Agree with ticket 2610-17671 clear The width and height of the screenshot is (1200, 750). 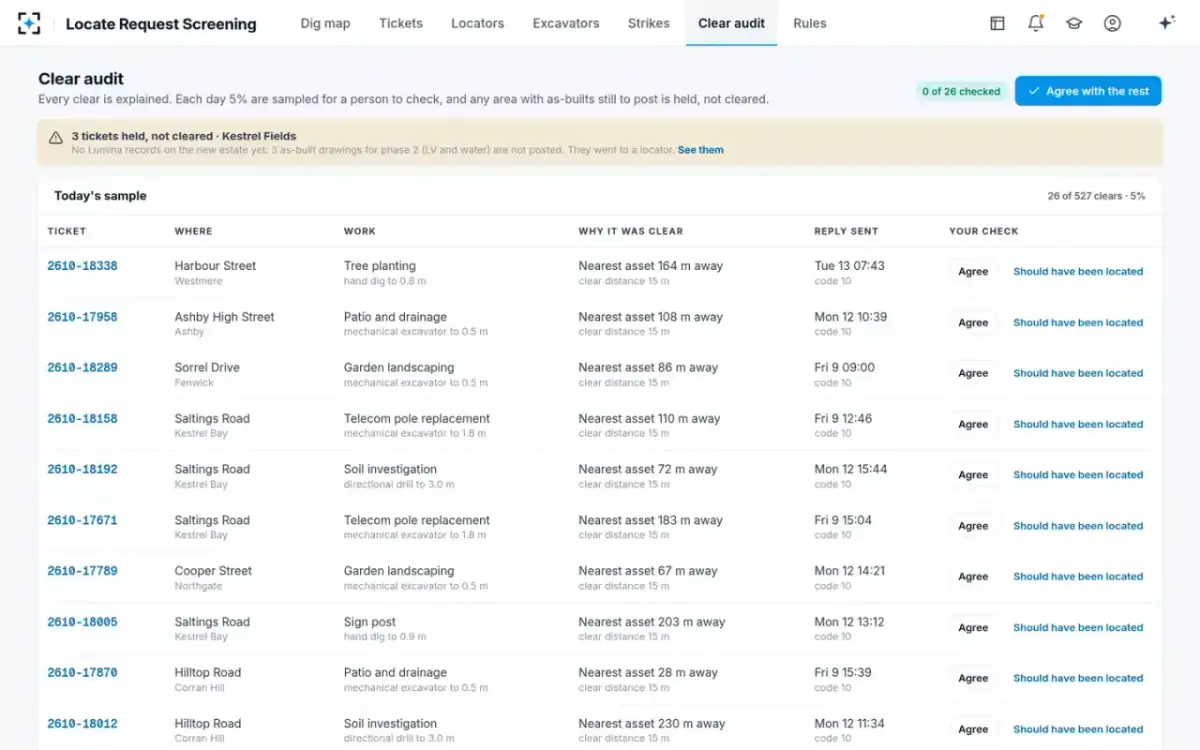point(973,526)
